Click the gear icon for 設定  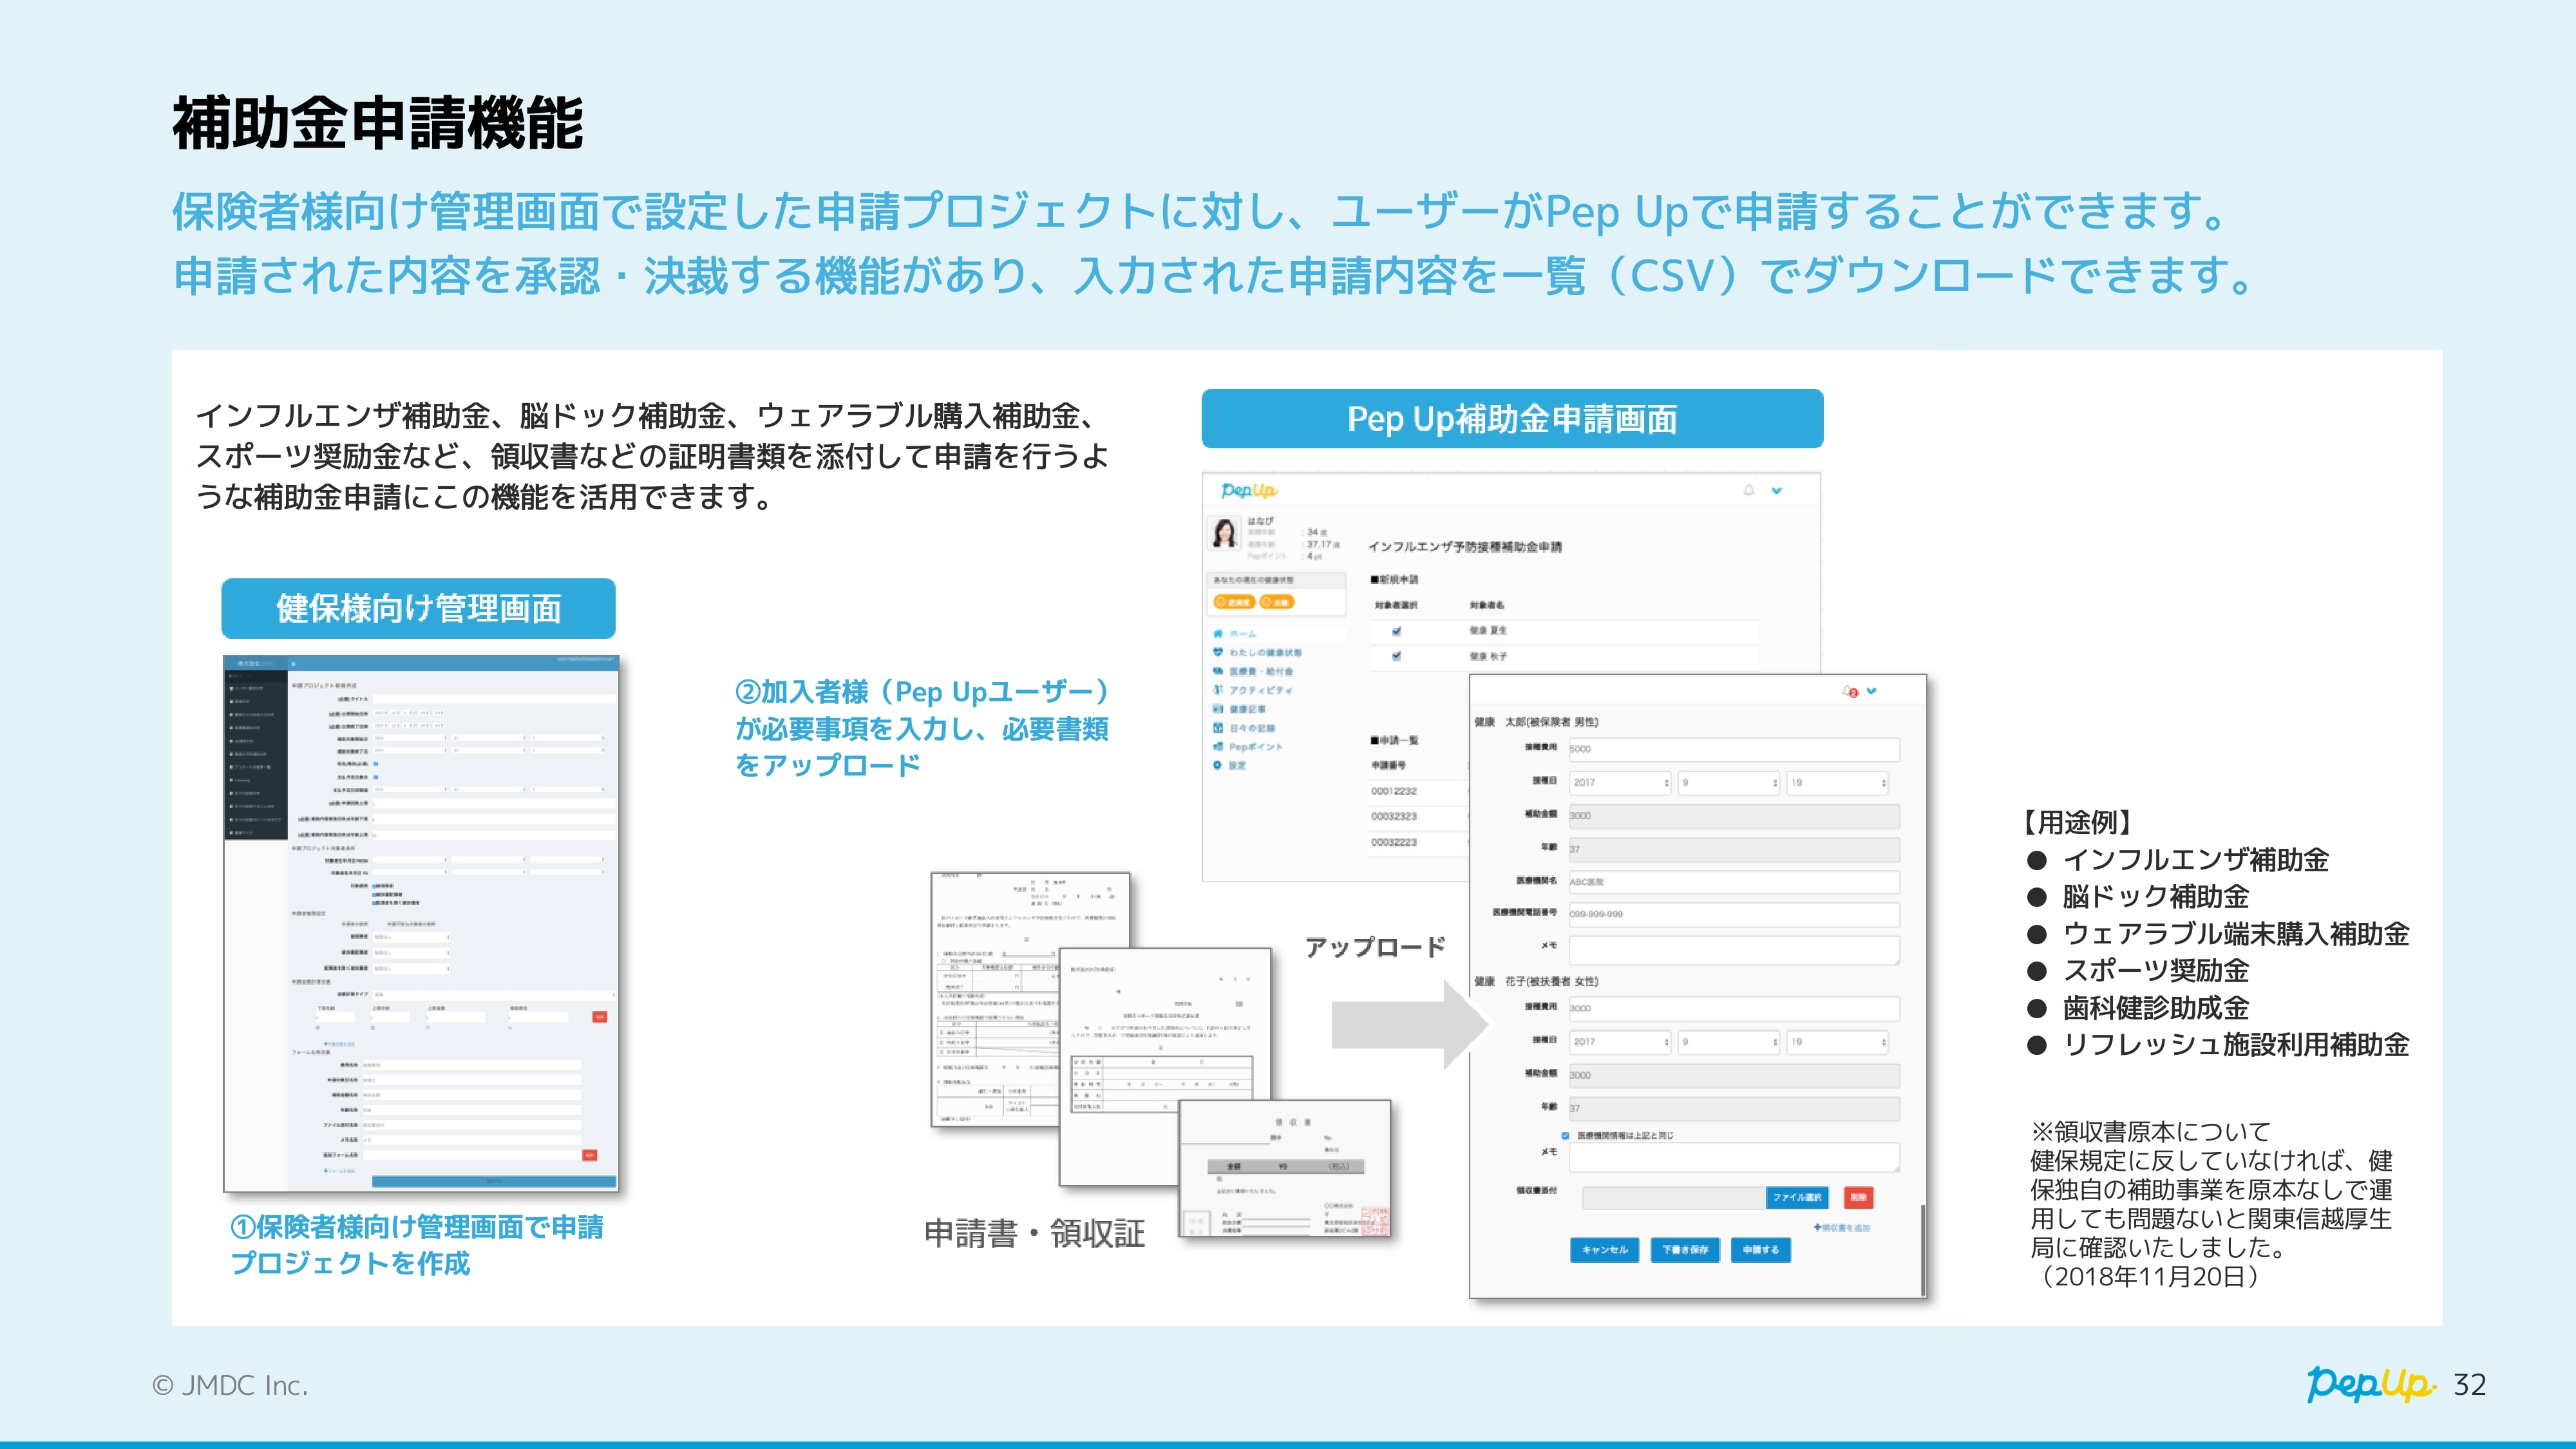coord(1218,765)
